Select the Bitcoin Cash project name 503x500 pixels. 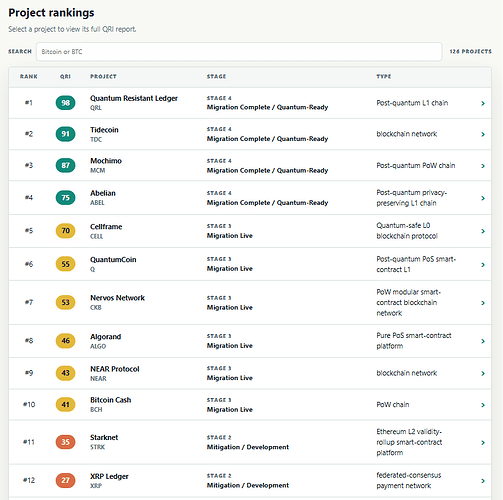point(110,400)
